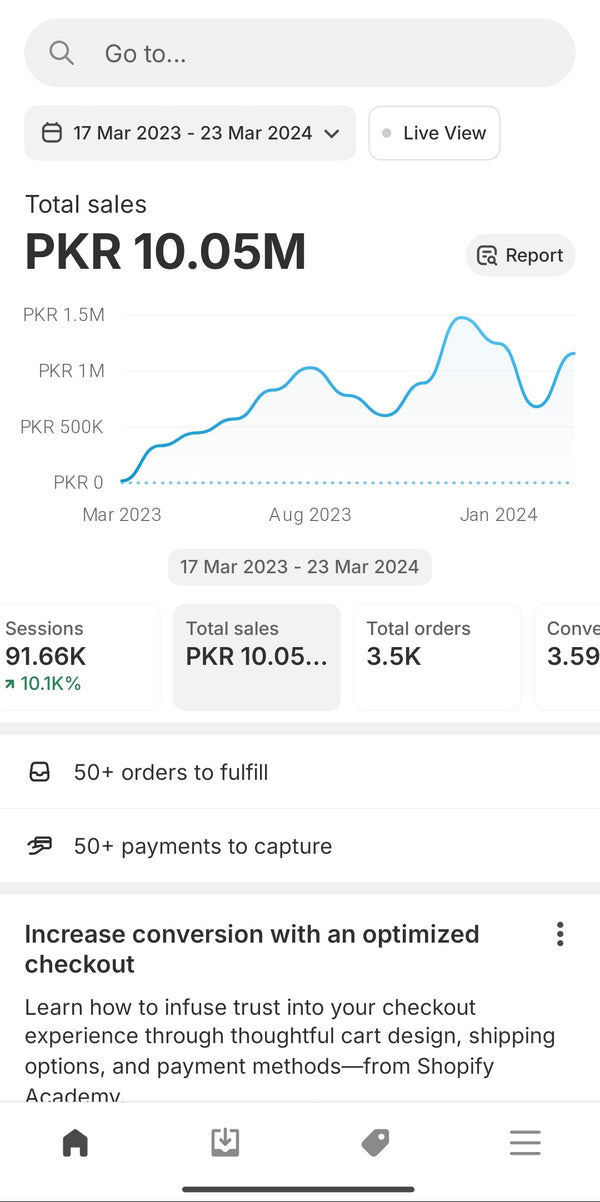
Task: Expand the date range dropdown chevron
Action: click(333, 133)
